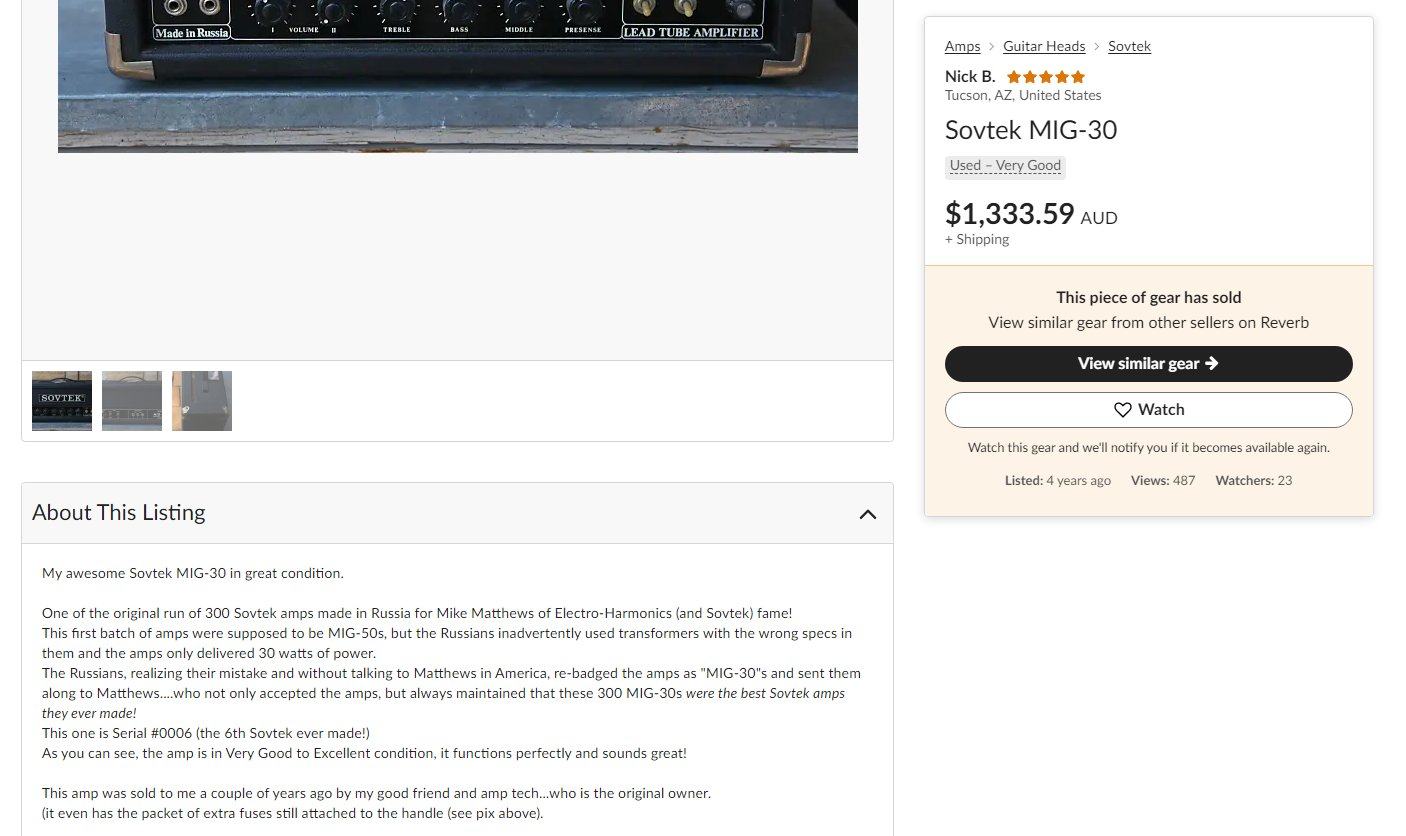Collapse the About This Listing section

[867, 514]
